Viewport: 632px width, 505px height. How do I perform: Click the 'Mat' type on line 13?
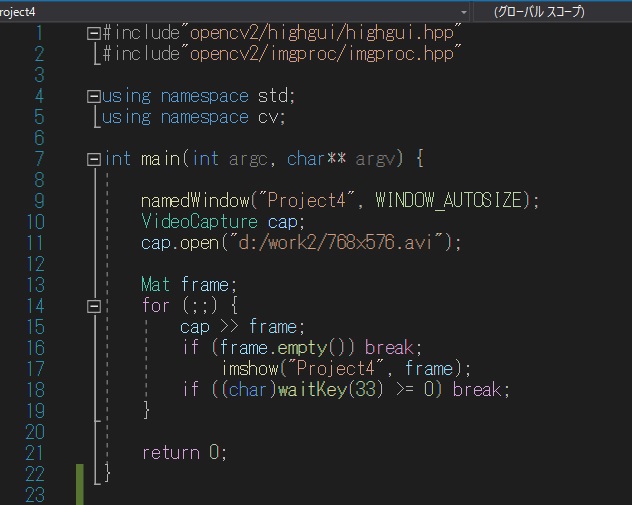pyautogui.click(x=155, y=285)
